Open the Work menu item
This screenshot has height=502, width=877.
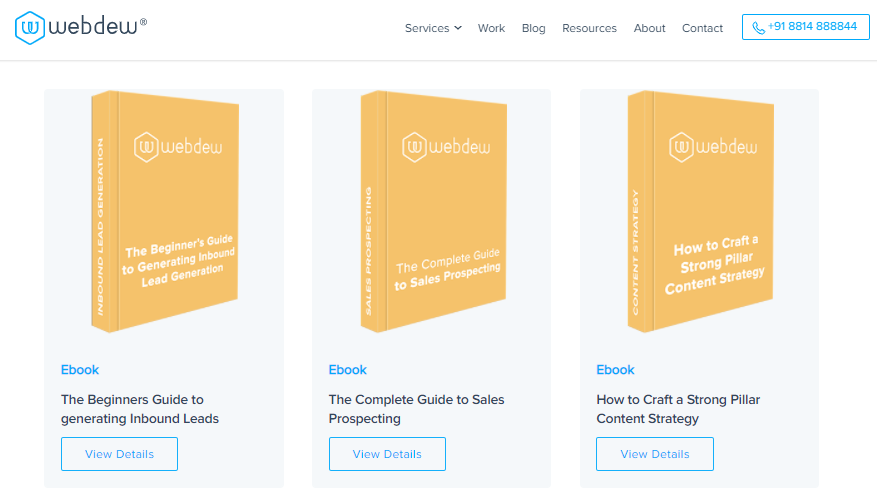[491, 28]
